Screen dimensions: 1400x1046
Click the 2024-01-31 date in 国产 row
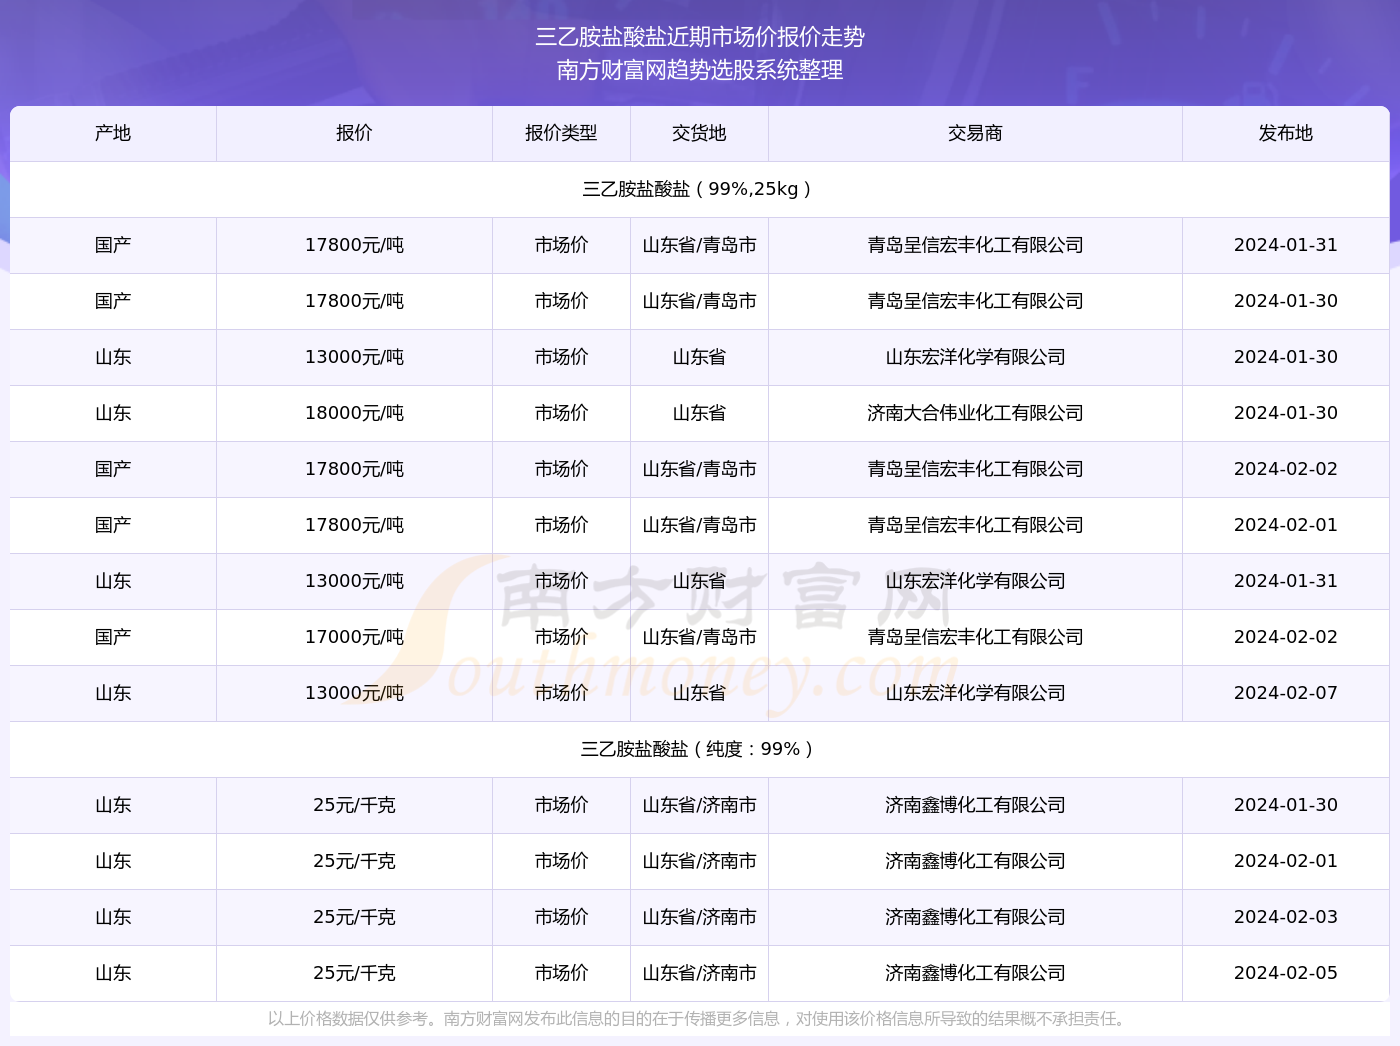tap(1286, 245)
